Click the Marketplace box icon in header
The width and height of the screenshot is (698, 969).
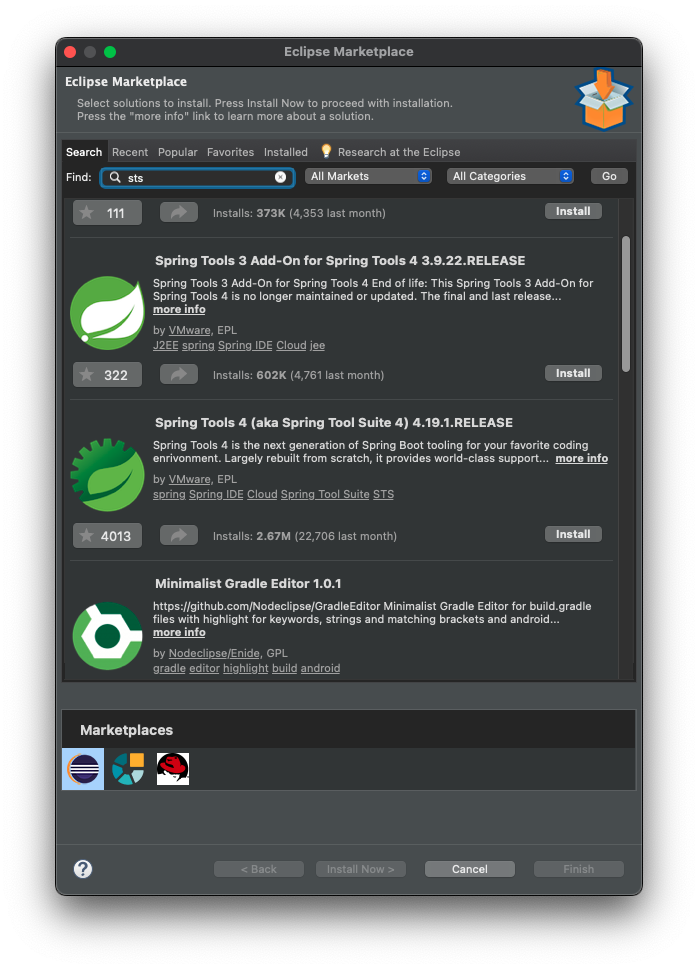click(x=603, y=99)
